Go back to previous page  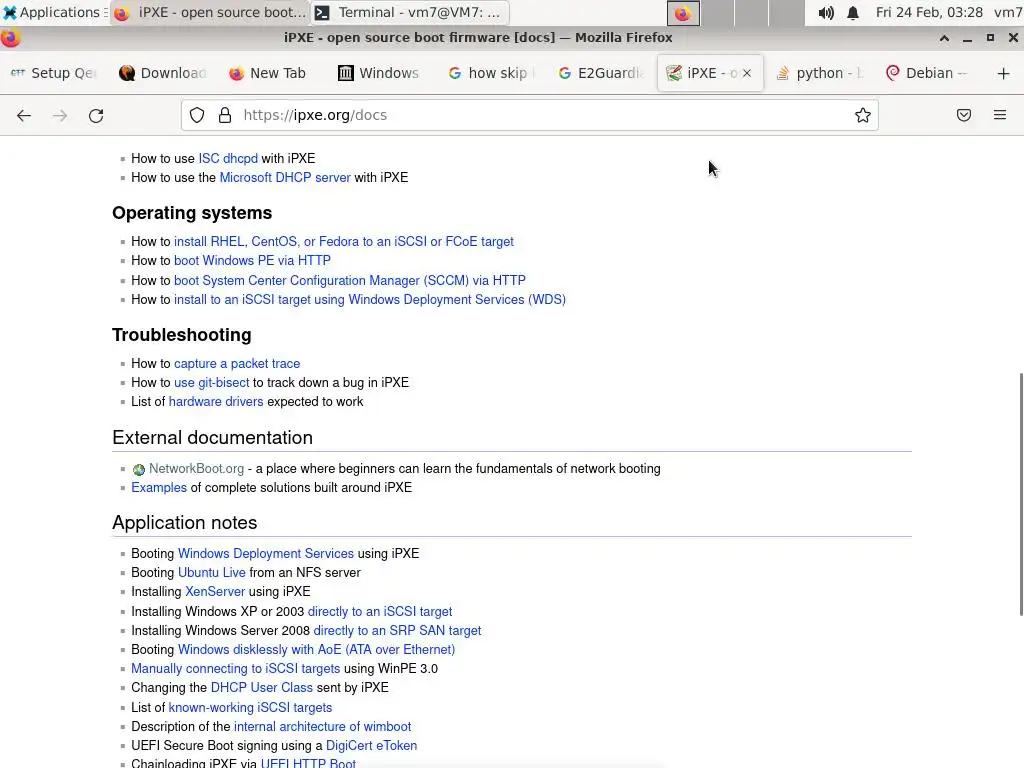(24, 116)
